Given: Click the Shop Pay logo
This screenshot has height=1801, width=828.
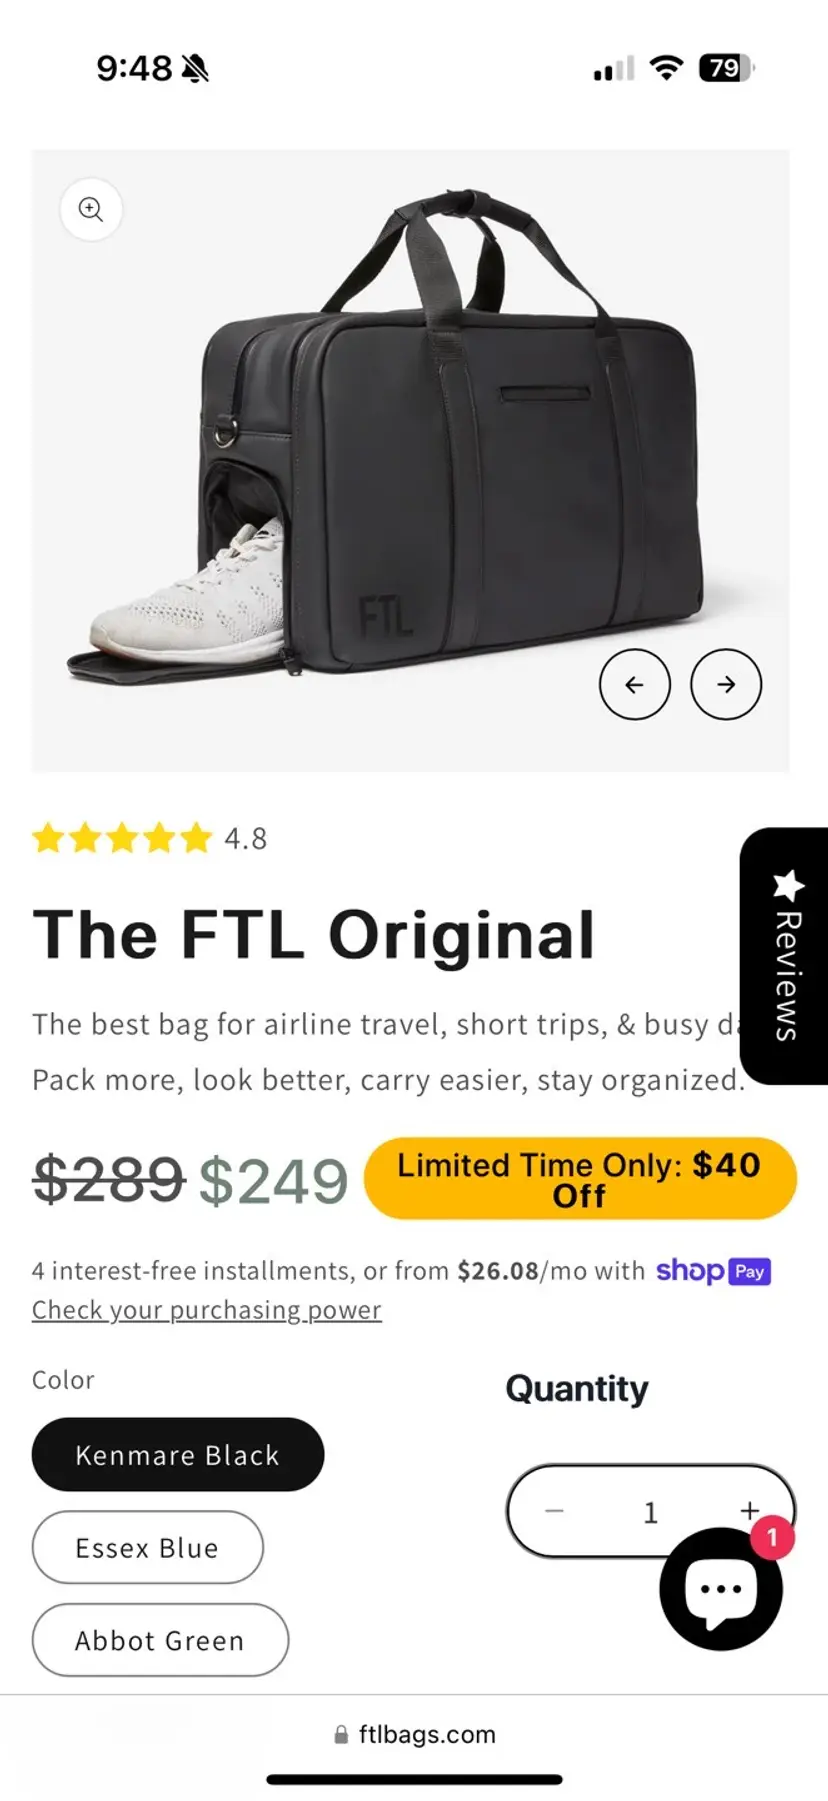Looking at the screenshot, I should tap(713, 1271).
